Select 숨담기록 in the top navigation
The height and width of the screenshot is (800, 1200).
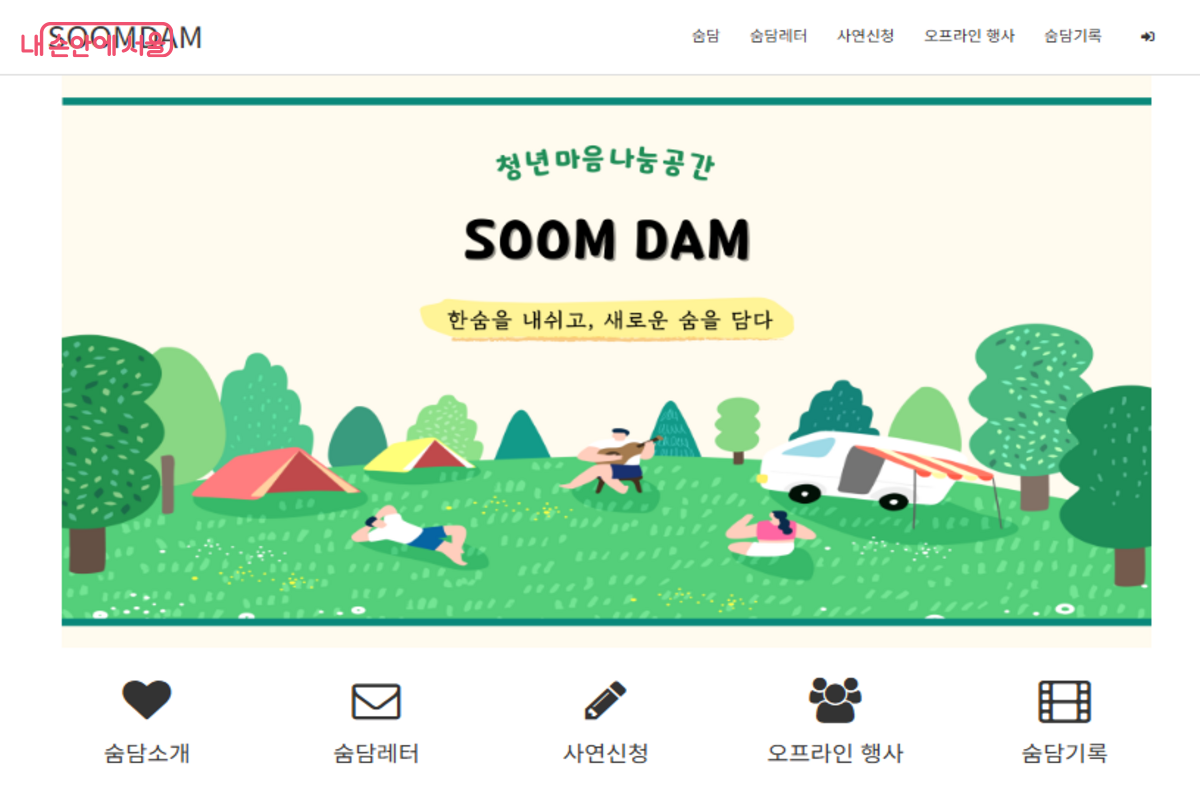(x=1073, y=36)
